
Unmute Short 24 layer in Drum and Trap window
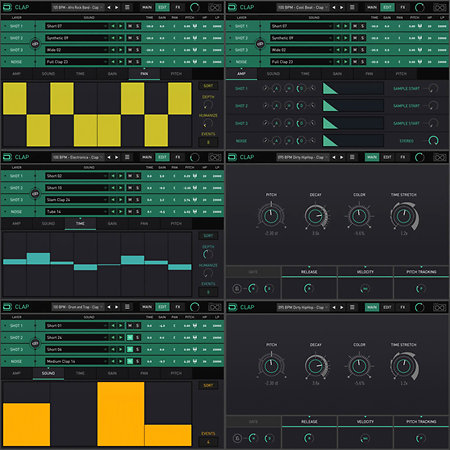pos(130,338)
